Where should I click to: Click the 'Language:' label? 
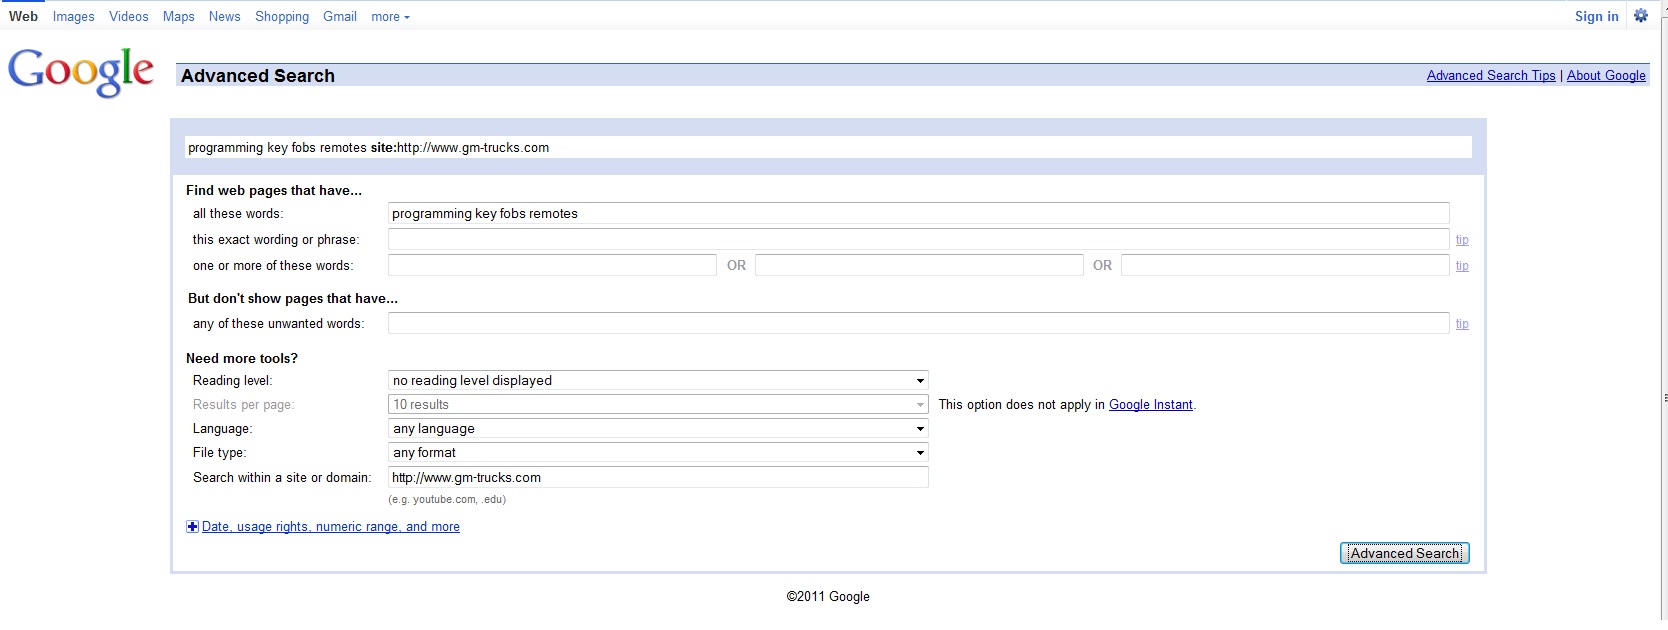(x=222, y=428)
